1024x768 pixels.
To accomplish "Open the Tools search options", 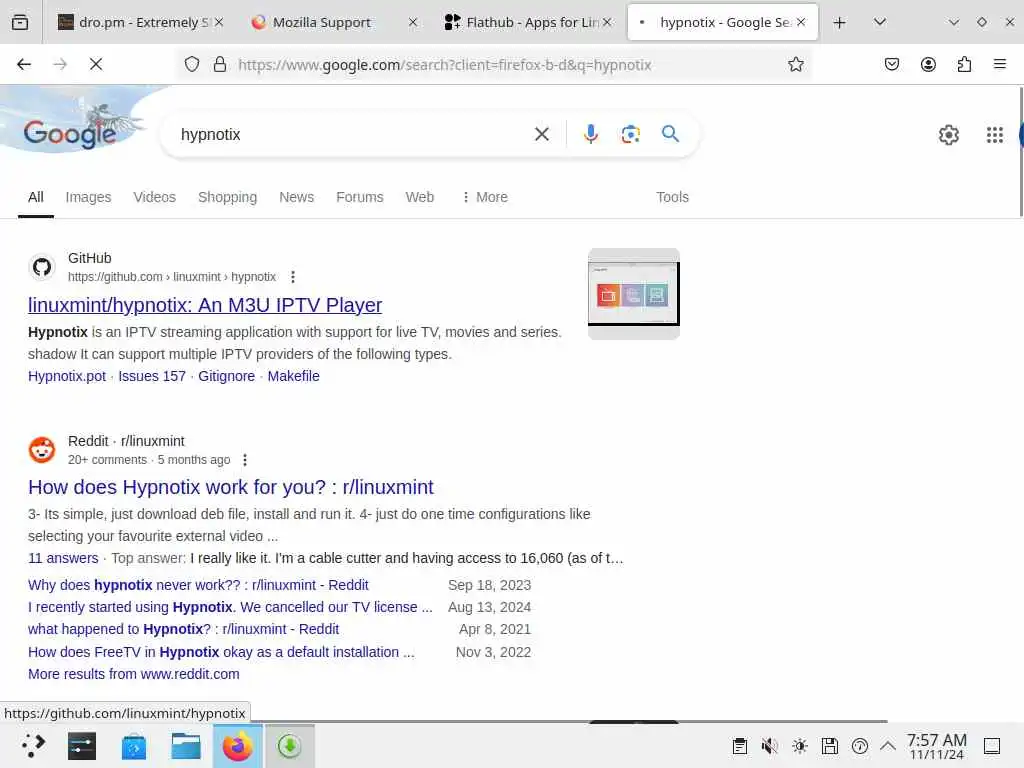I will (672, 197).
